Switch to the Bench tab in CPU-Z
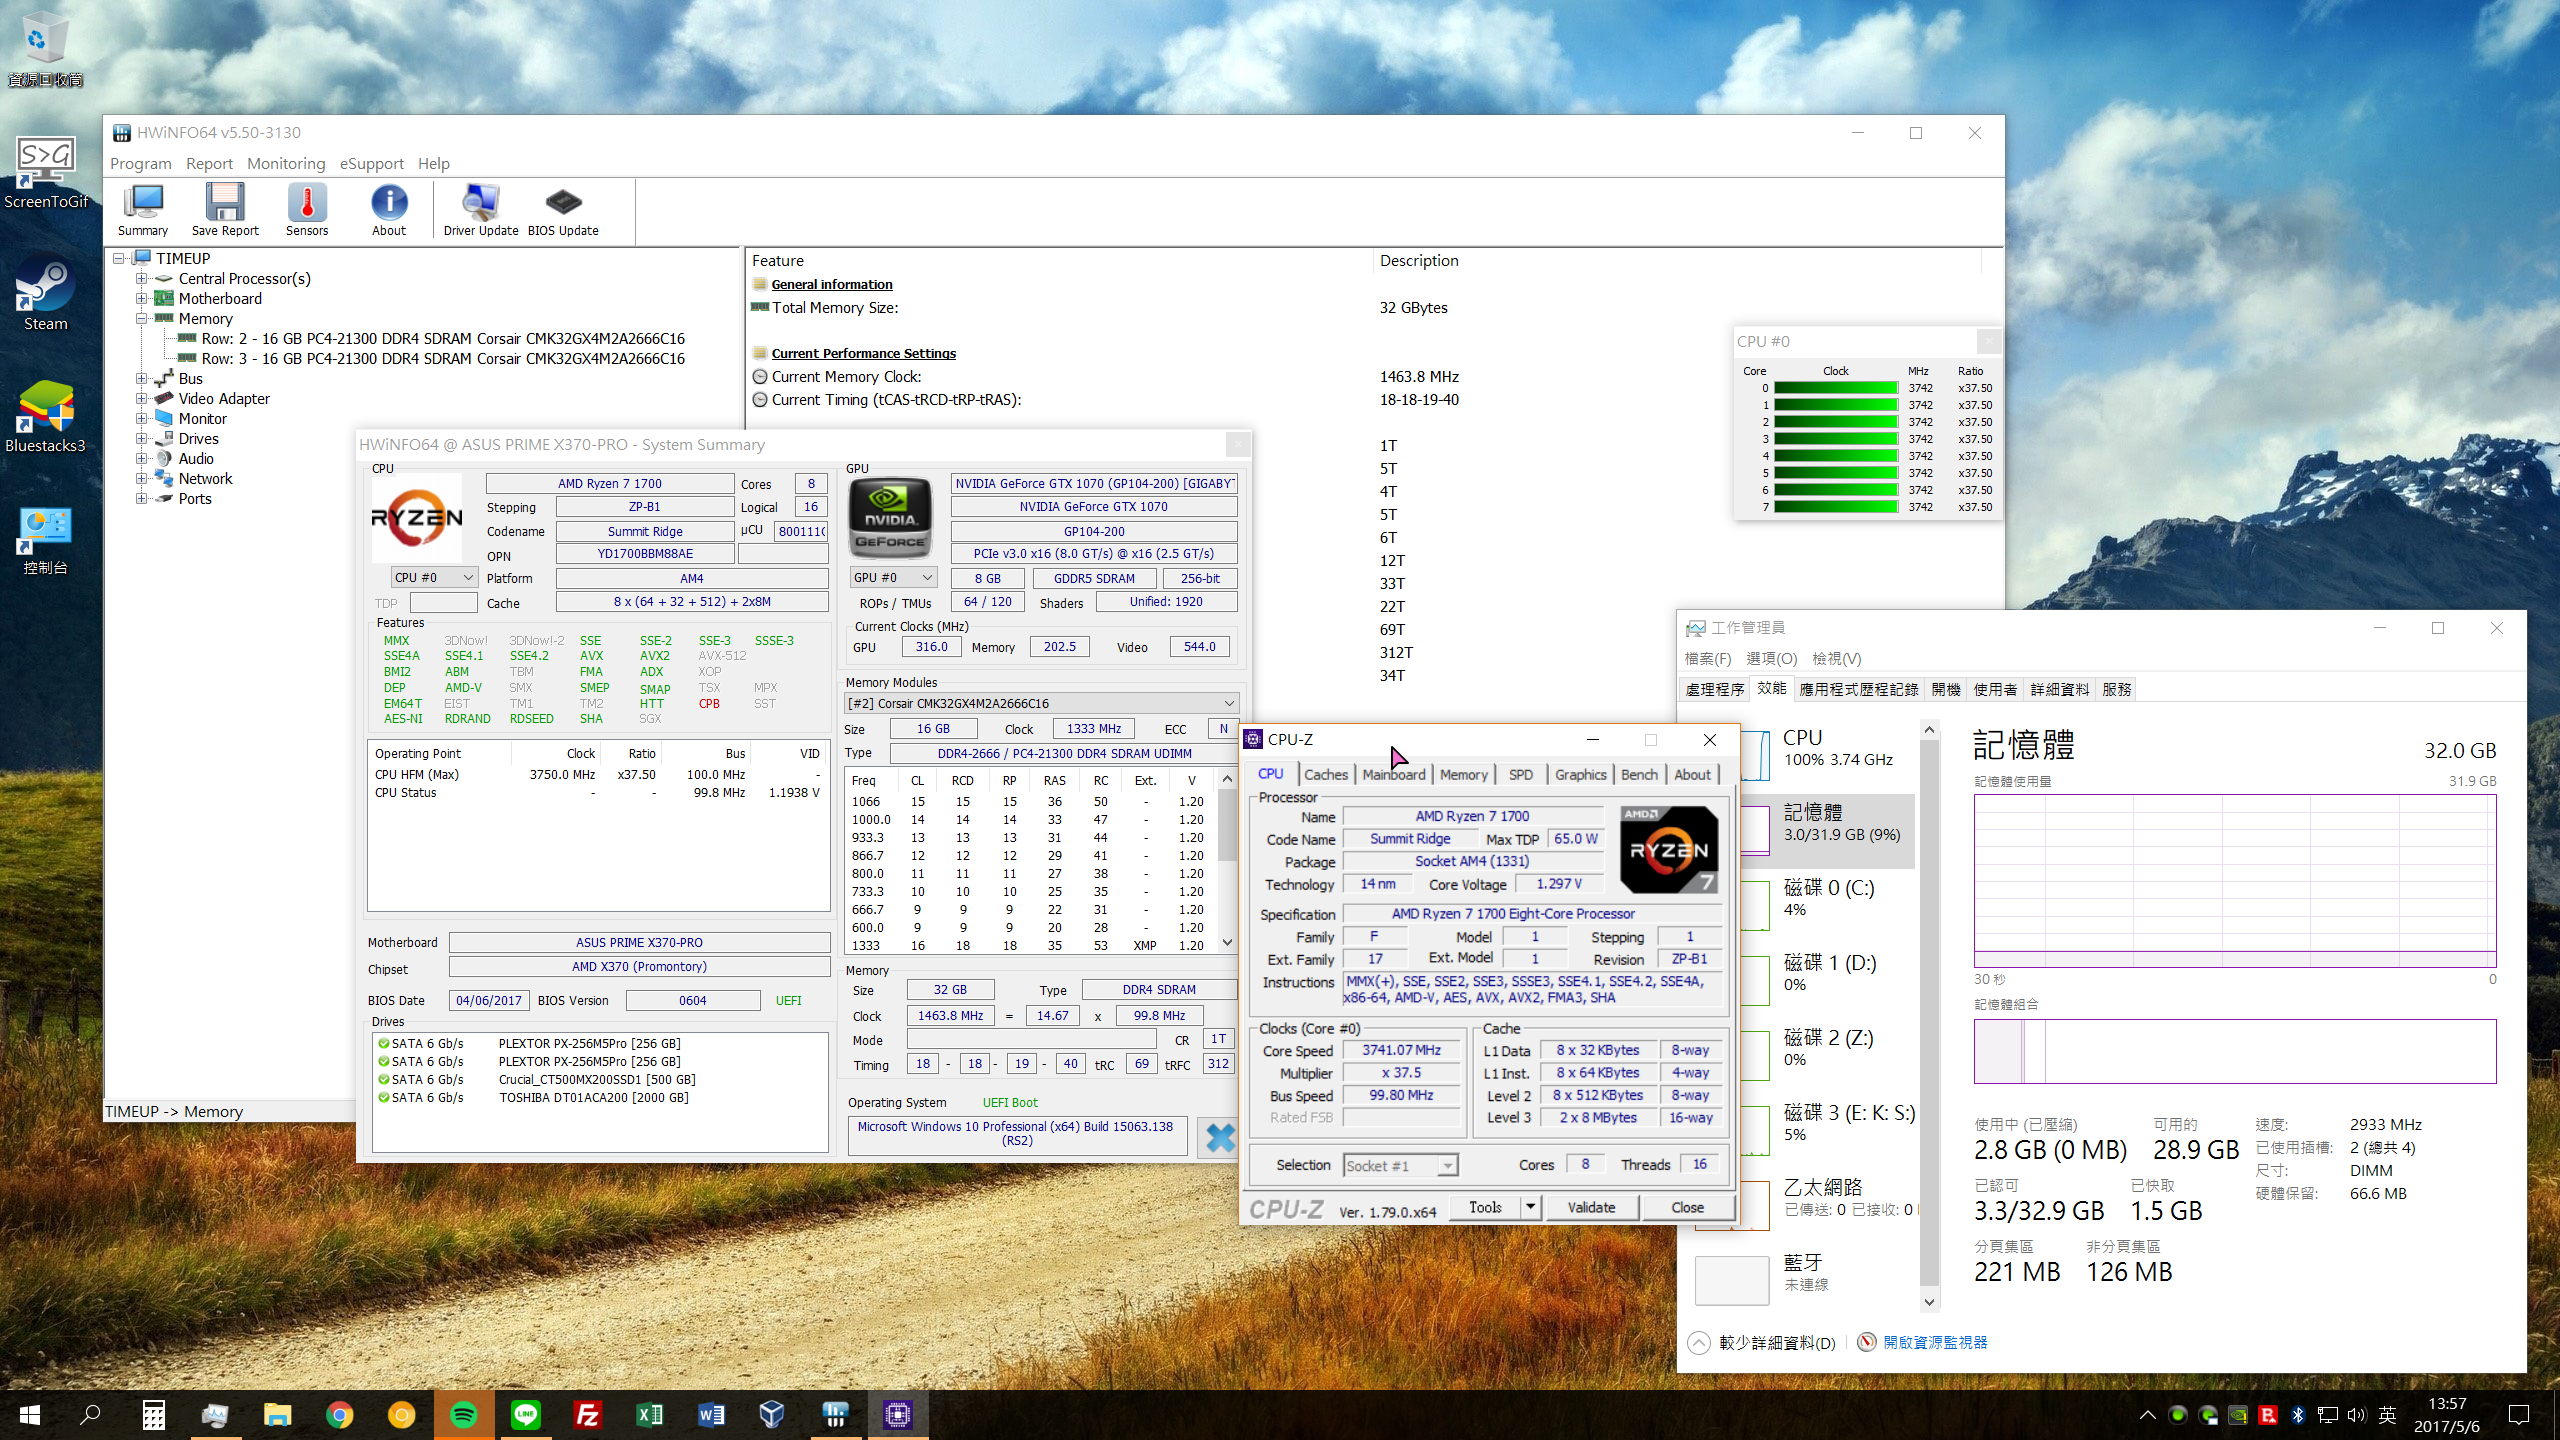Screen dimensions: 2560x1440 (x=1639, y=774)
